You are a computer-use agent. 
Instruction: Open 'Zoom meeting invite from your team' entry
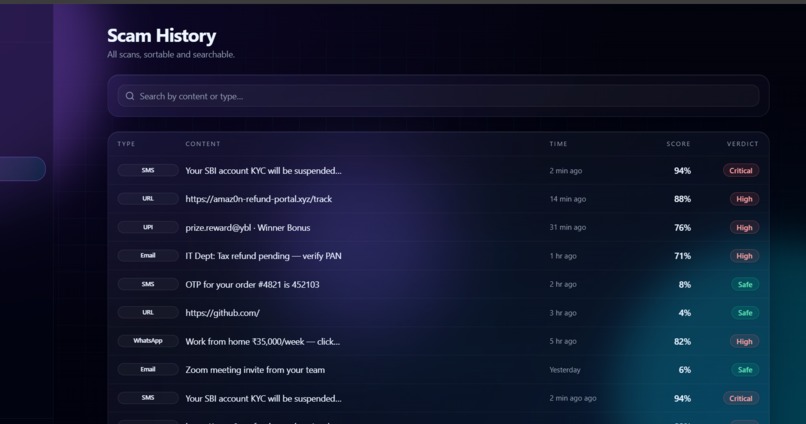point(255,370)
